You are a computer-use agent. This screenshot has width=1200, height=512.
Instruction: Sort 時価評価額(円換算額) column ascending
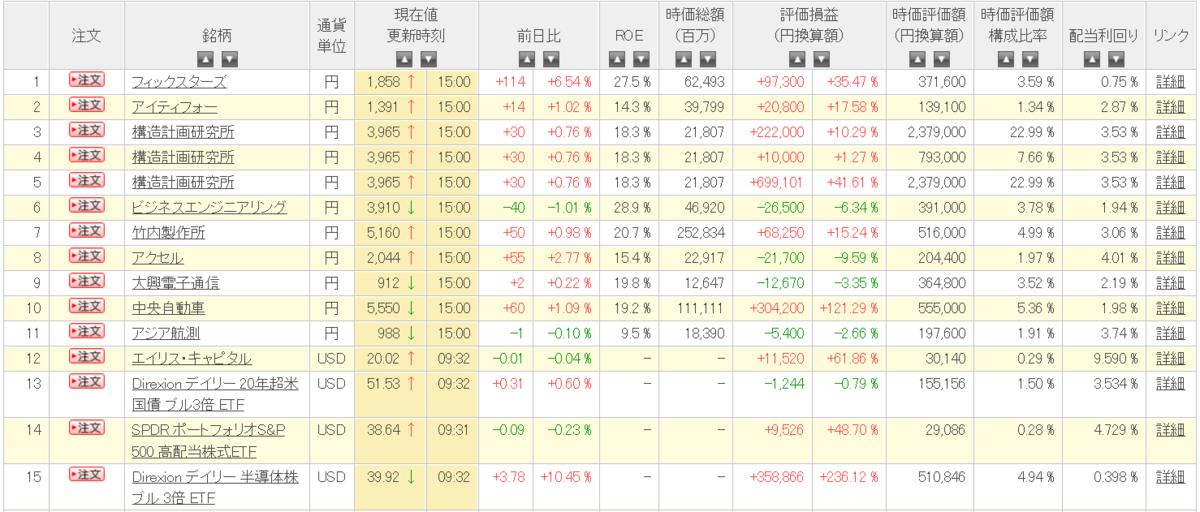coord(915,59)
